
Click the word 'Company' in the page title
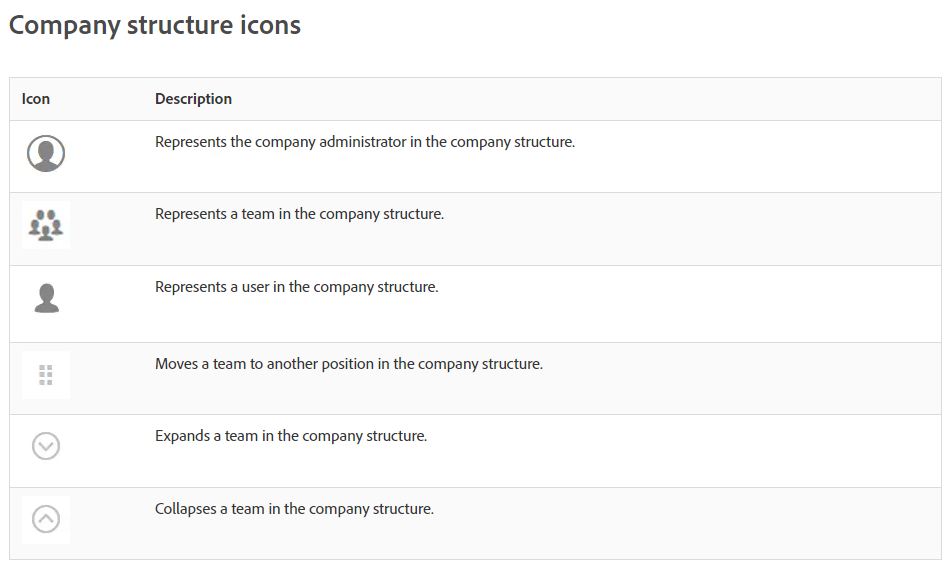(65, 25)
